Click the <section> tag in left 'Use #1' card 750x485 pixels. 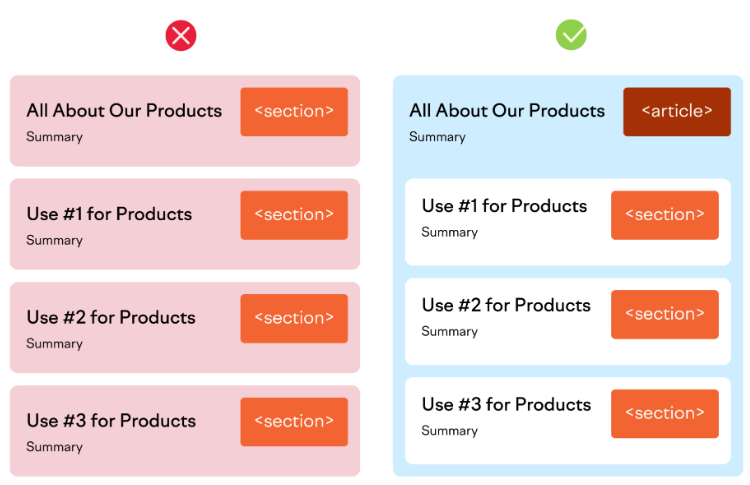click(x=294, y=215)
